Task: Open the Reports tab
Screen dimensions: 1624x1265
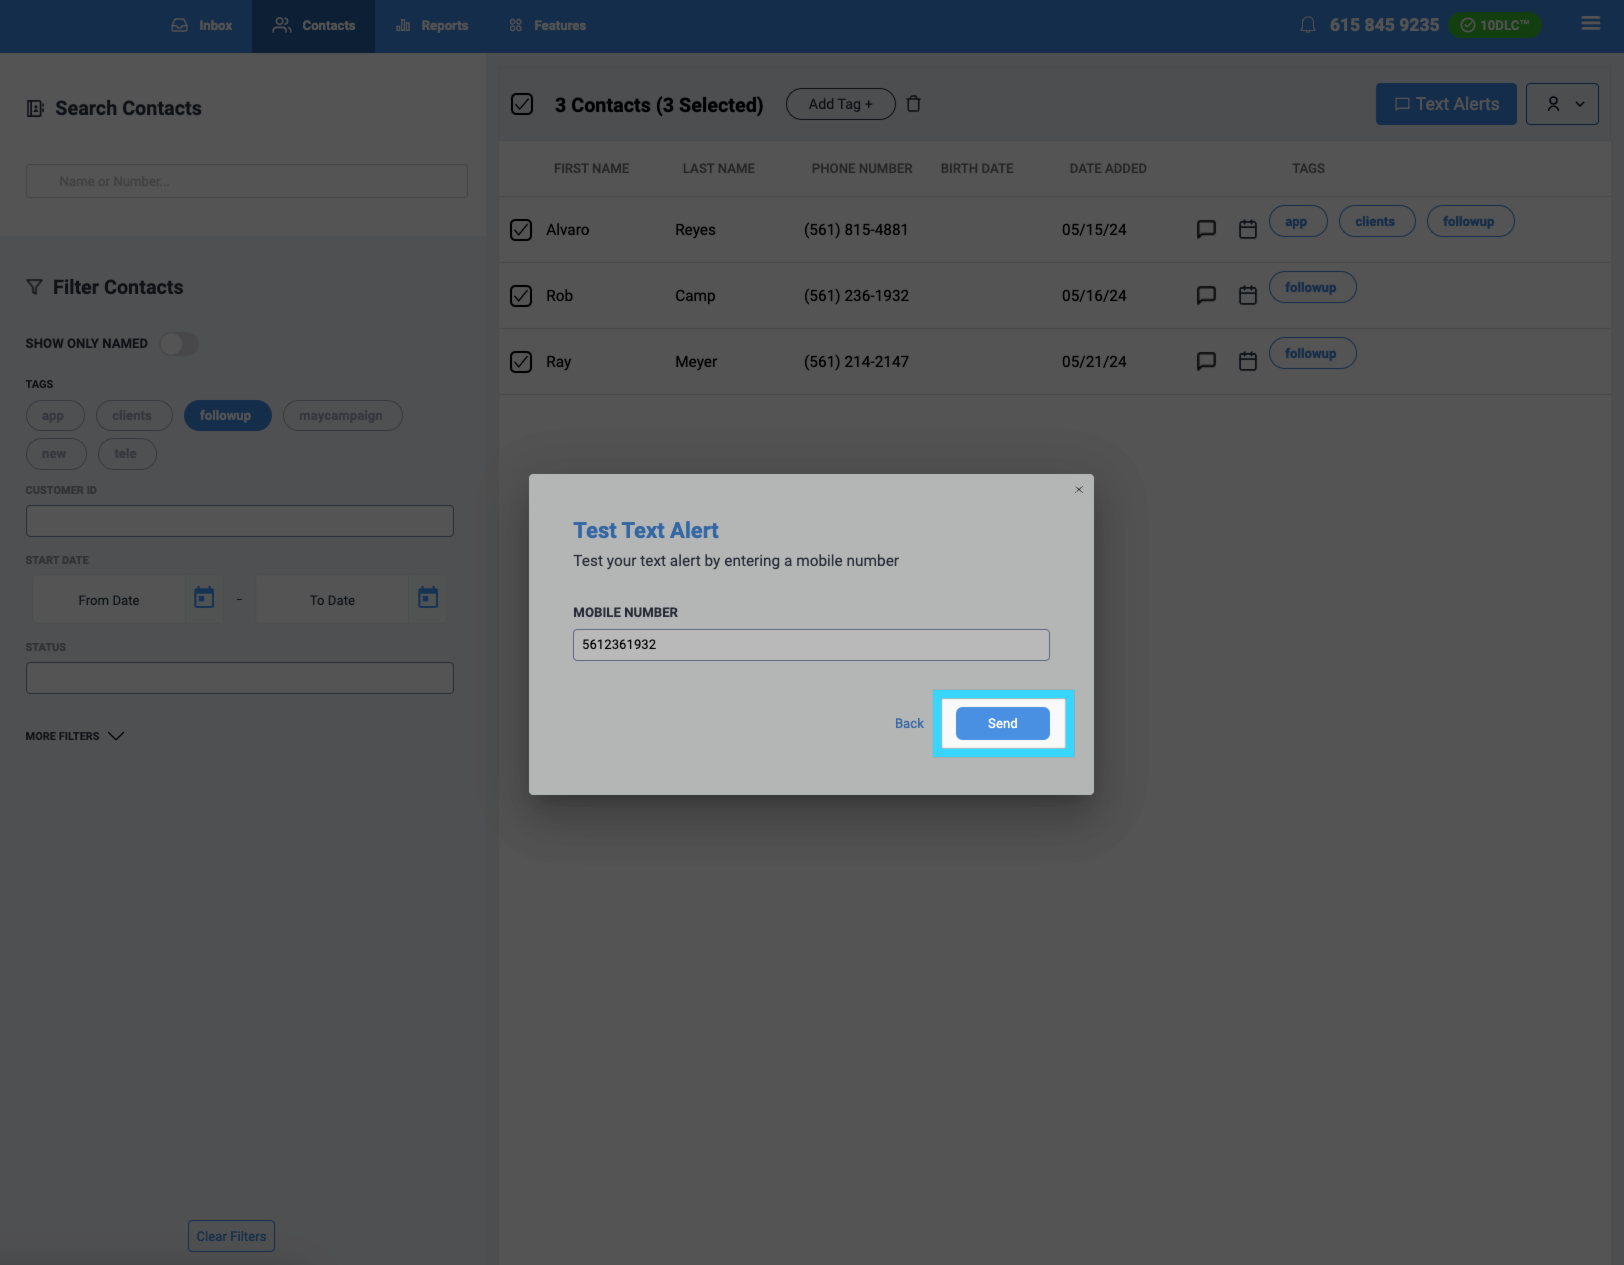Action: pyautogui.click(x=432, y=26)
